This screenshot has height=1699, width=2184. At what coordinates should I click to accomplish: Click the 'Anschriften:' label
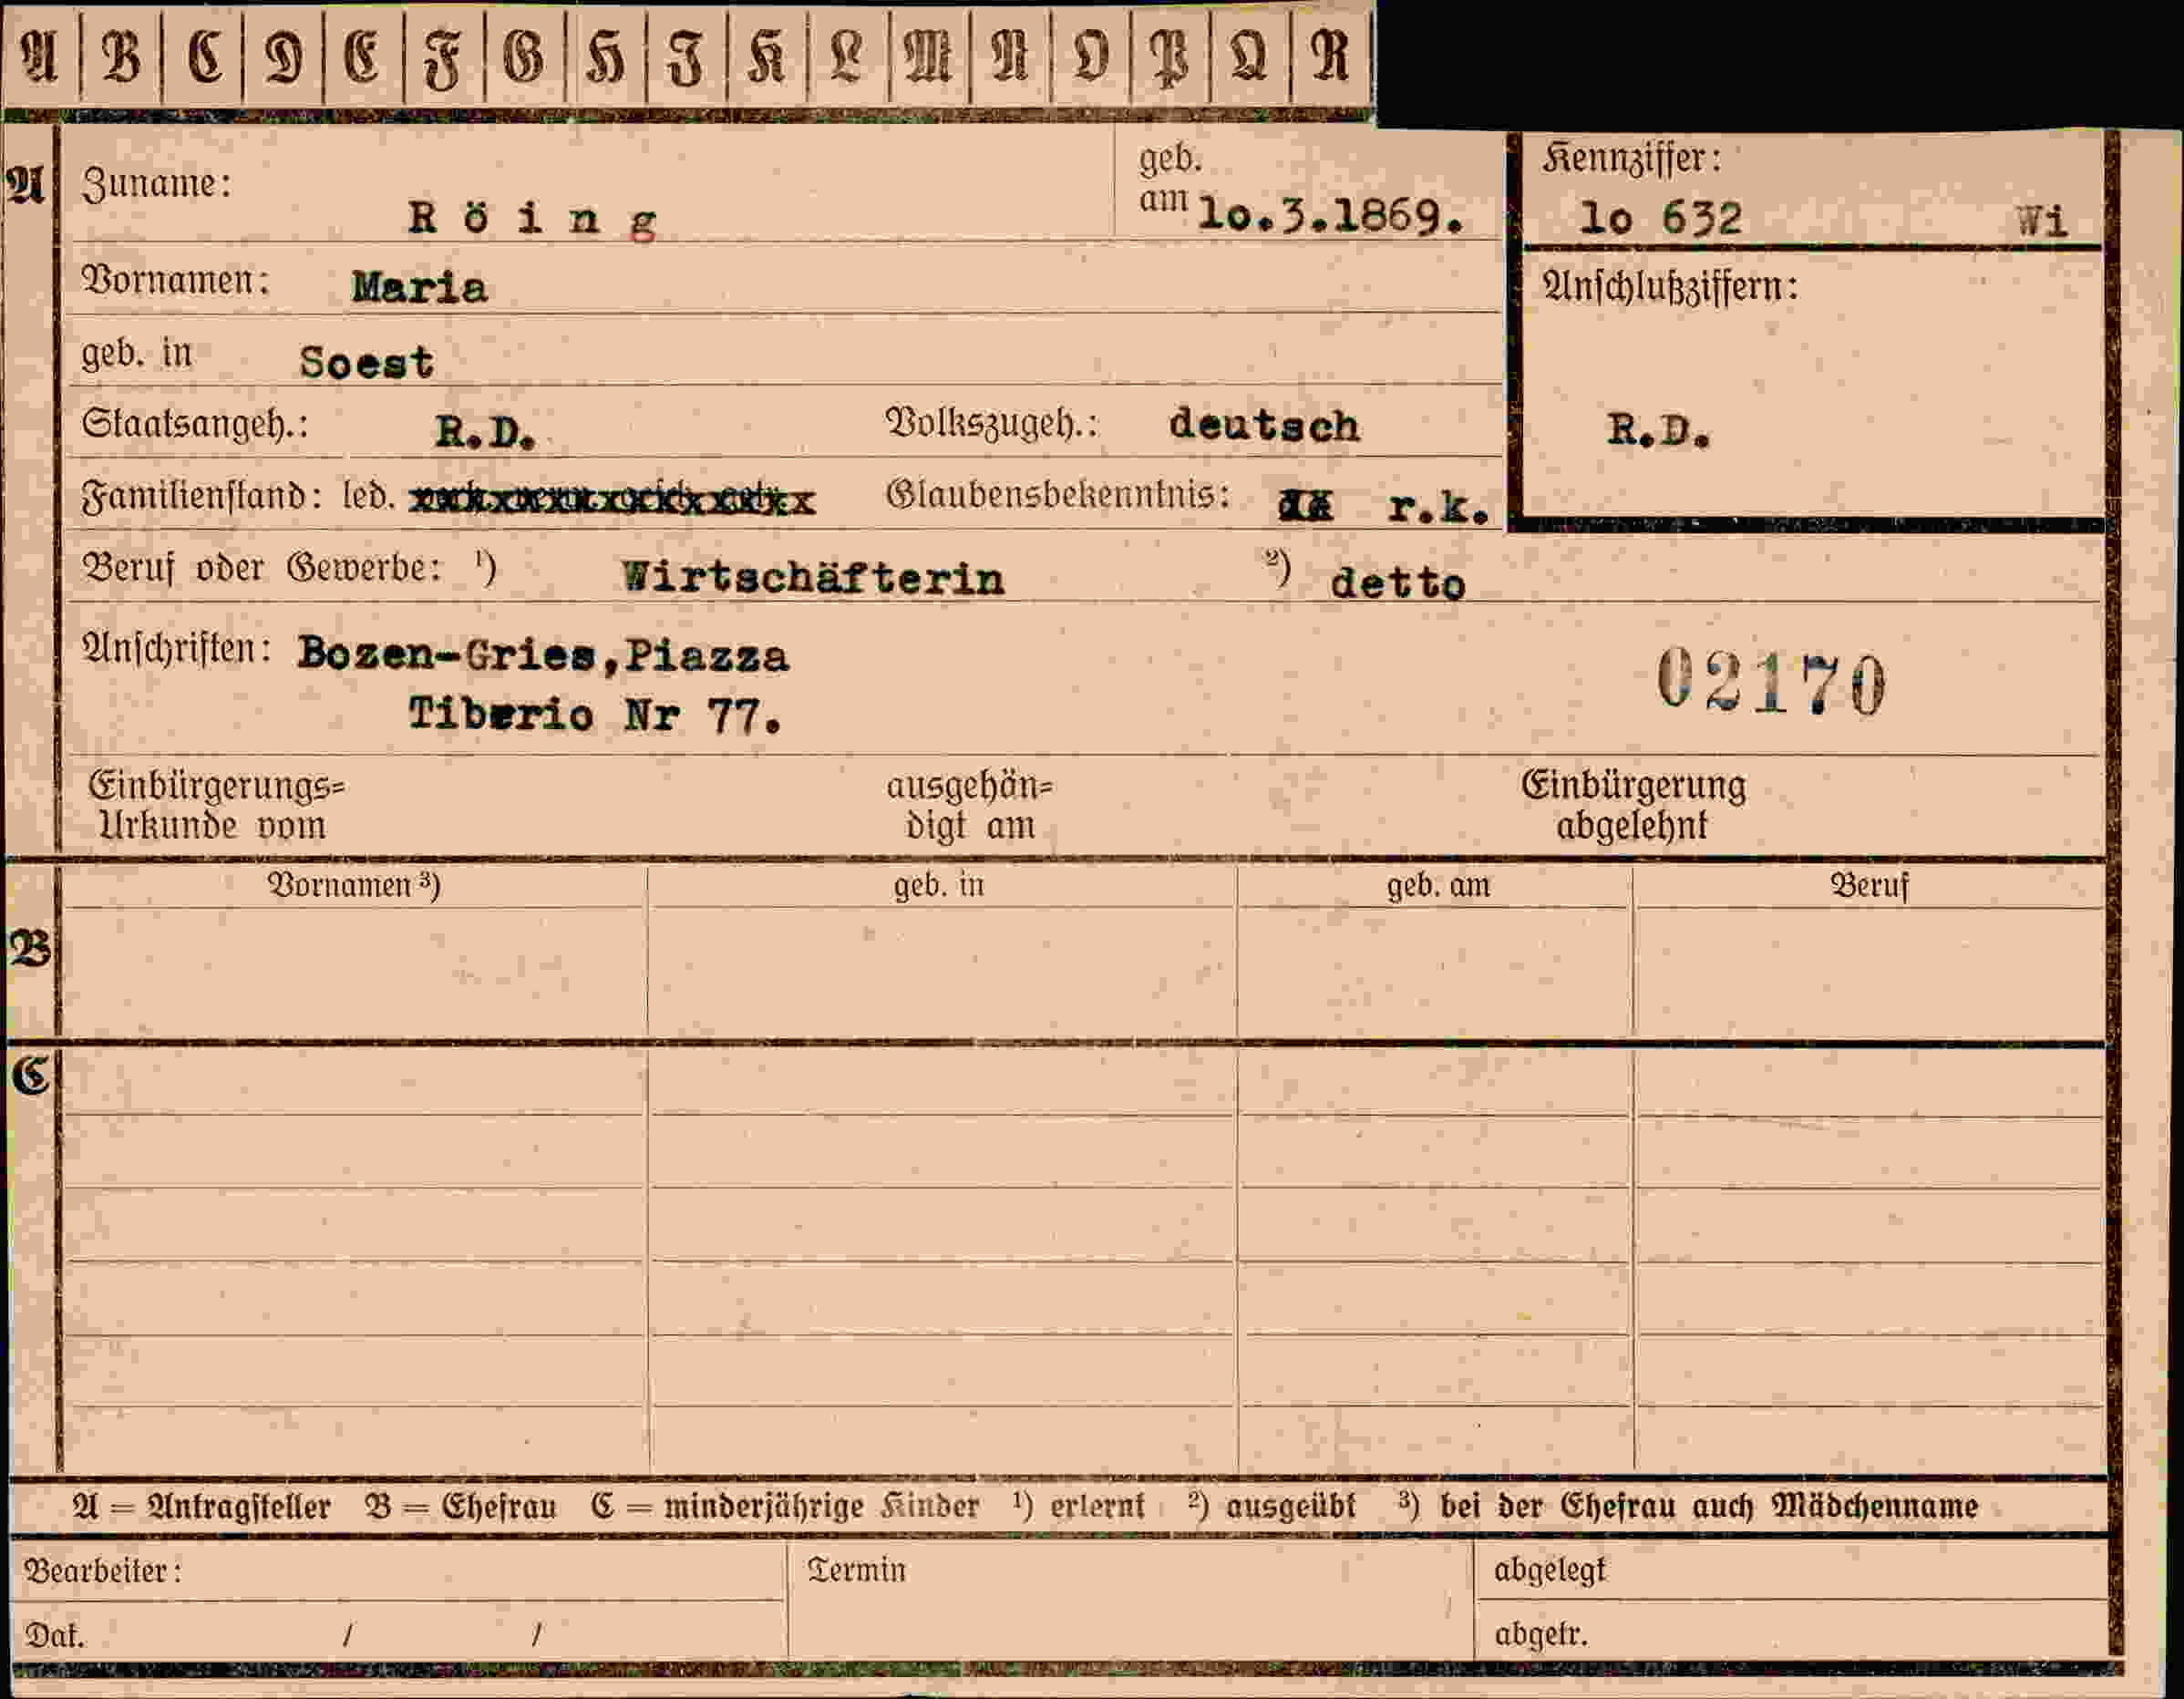[x=177, y=649]
